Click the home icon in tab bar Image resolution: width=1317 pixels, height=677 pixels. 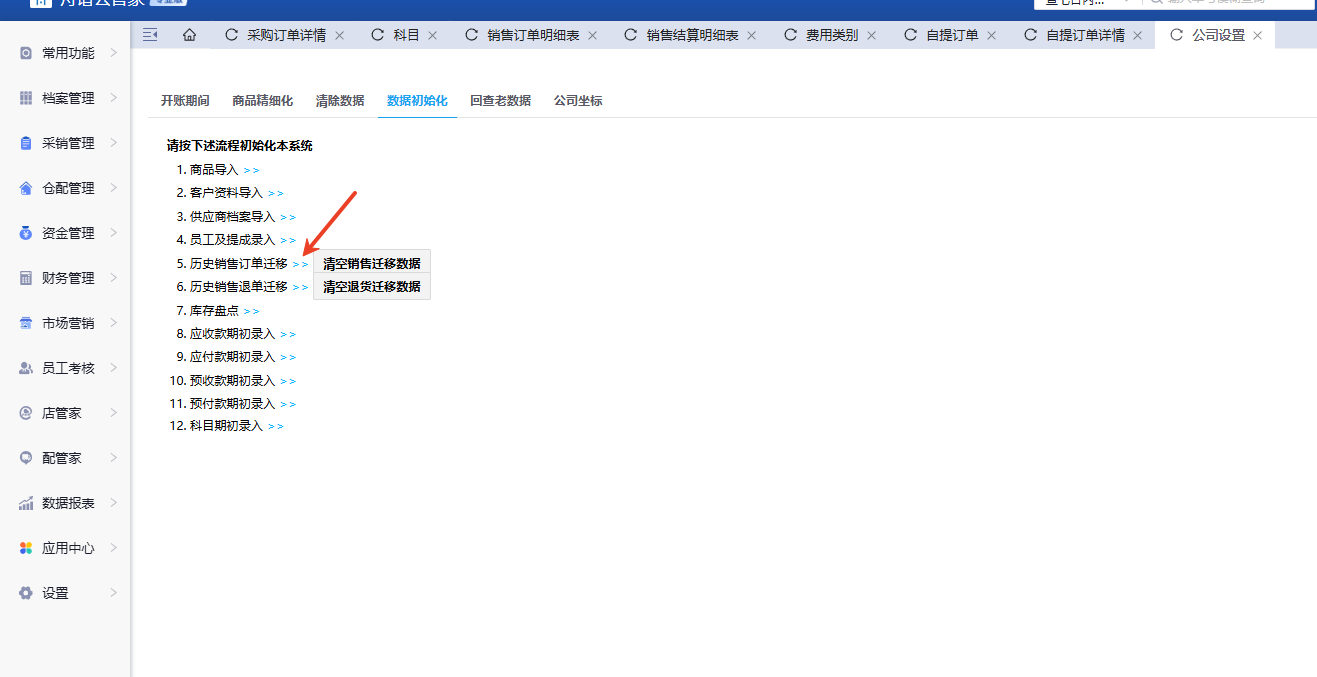(x=189, y=35)
